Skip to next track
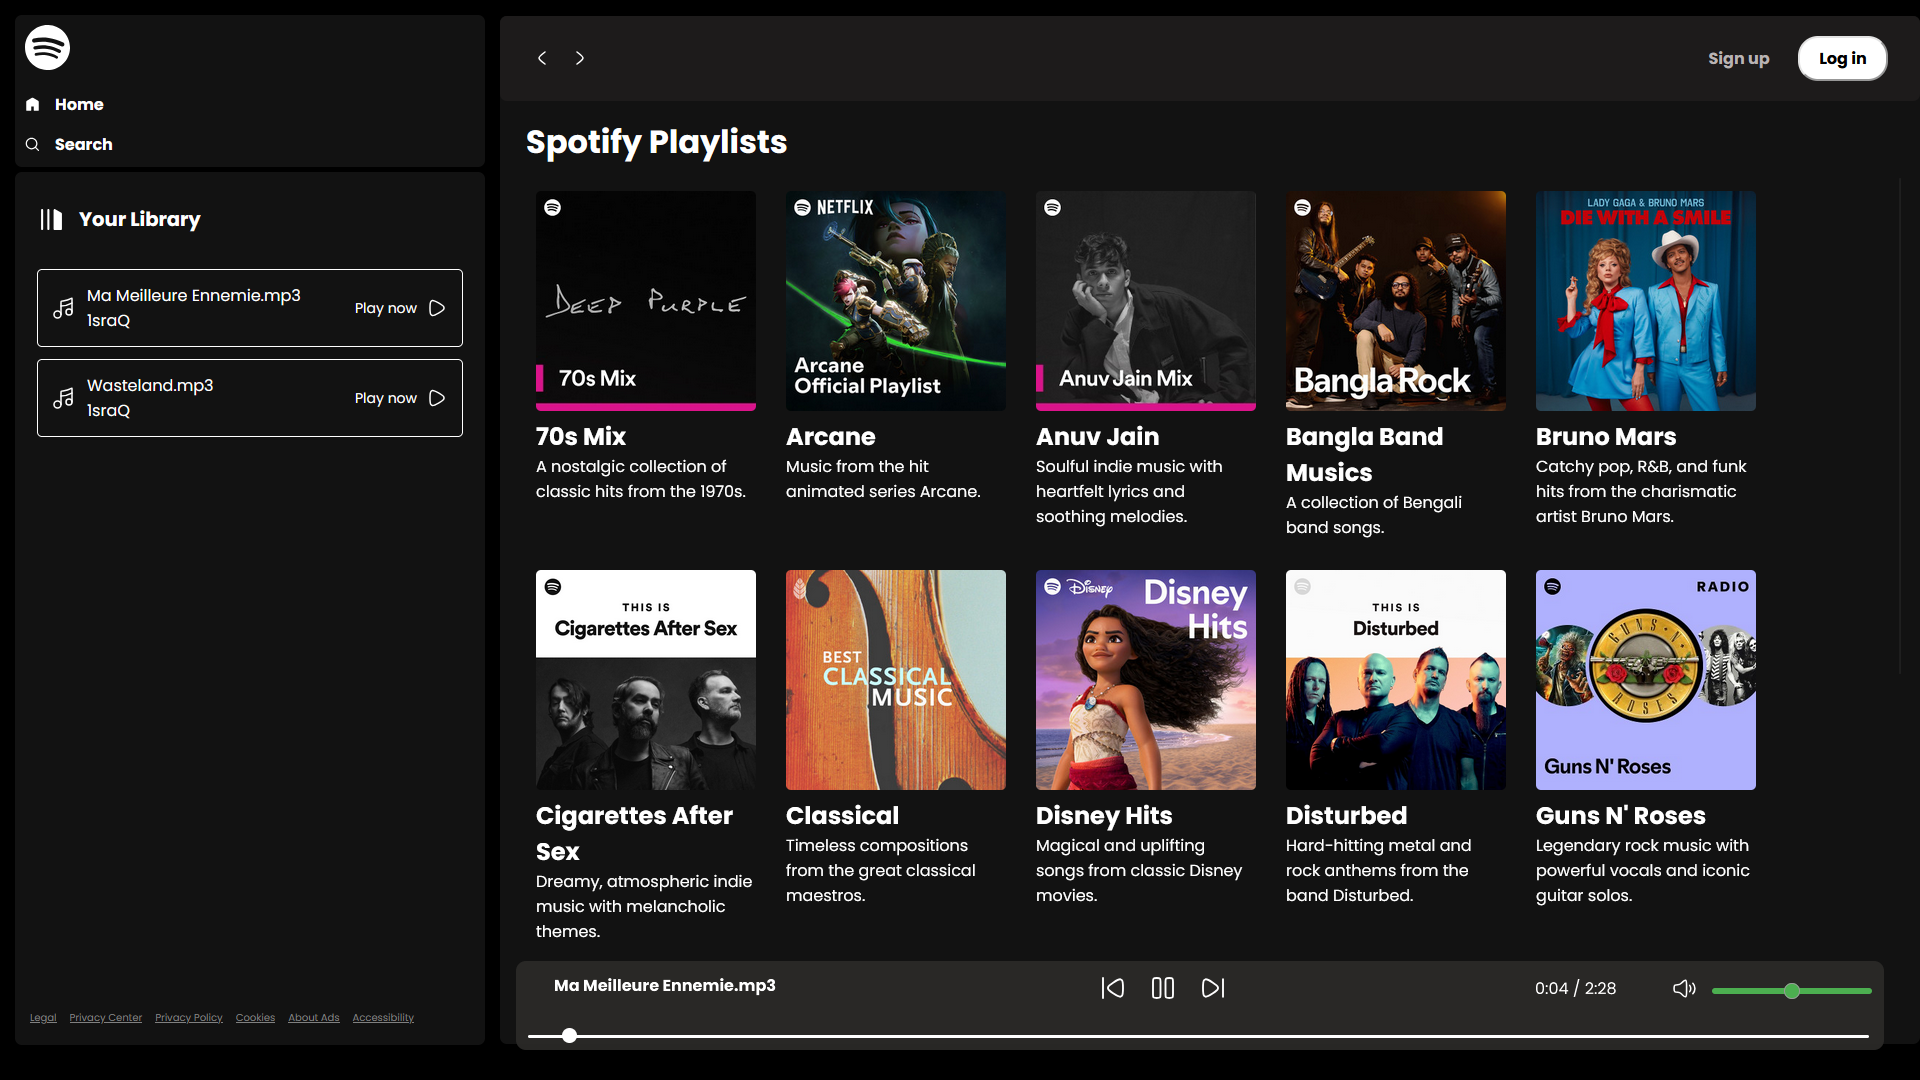The image size is (1920, 1080). pos(1212,988)
